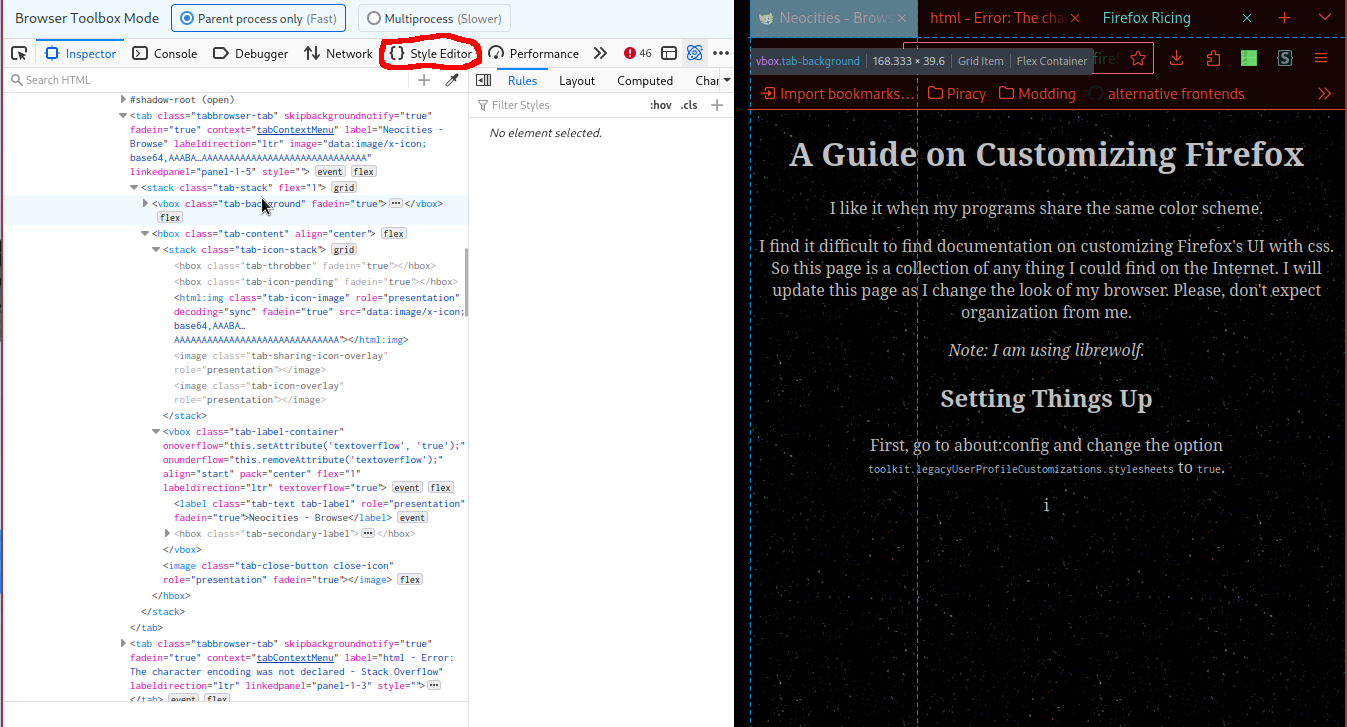The width and height of the screenshot is (1347, 727).
Task: Open the Piracy bookmarks folder
Action: [956, 93]
